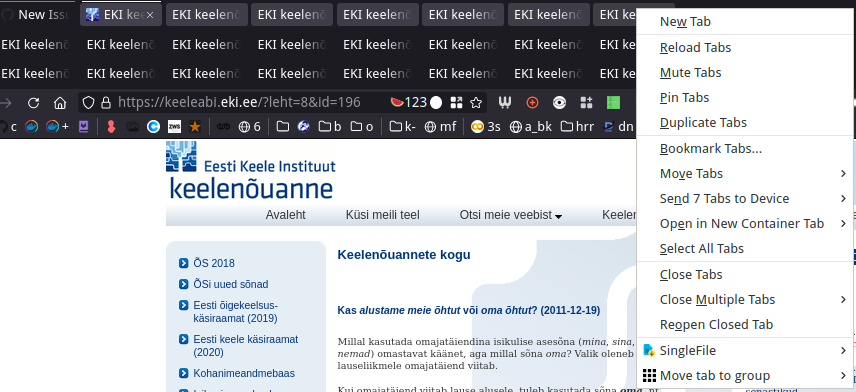
Task: Open the globe bookmark labeled mf
Action: (440, 127)
